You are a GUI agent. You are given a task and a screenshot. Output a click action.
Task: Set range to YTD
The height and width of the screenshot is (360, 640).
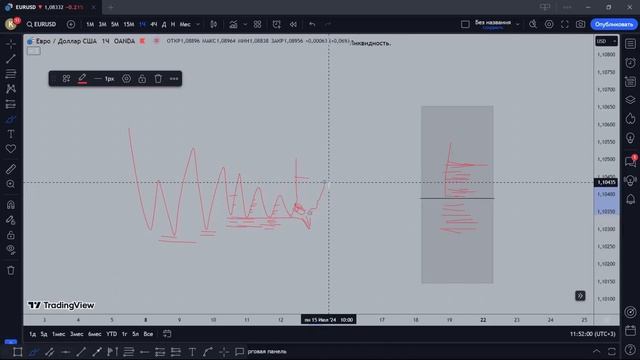[111, 334]
